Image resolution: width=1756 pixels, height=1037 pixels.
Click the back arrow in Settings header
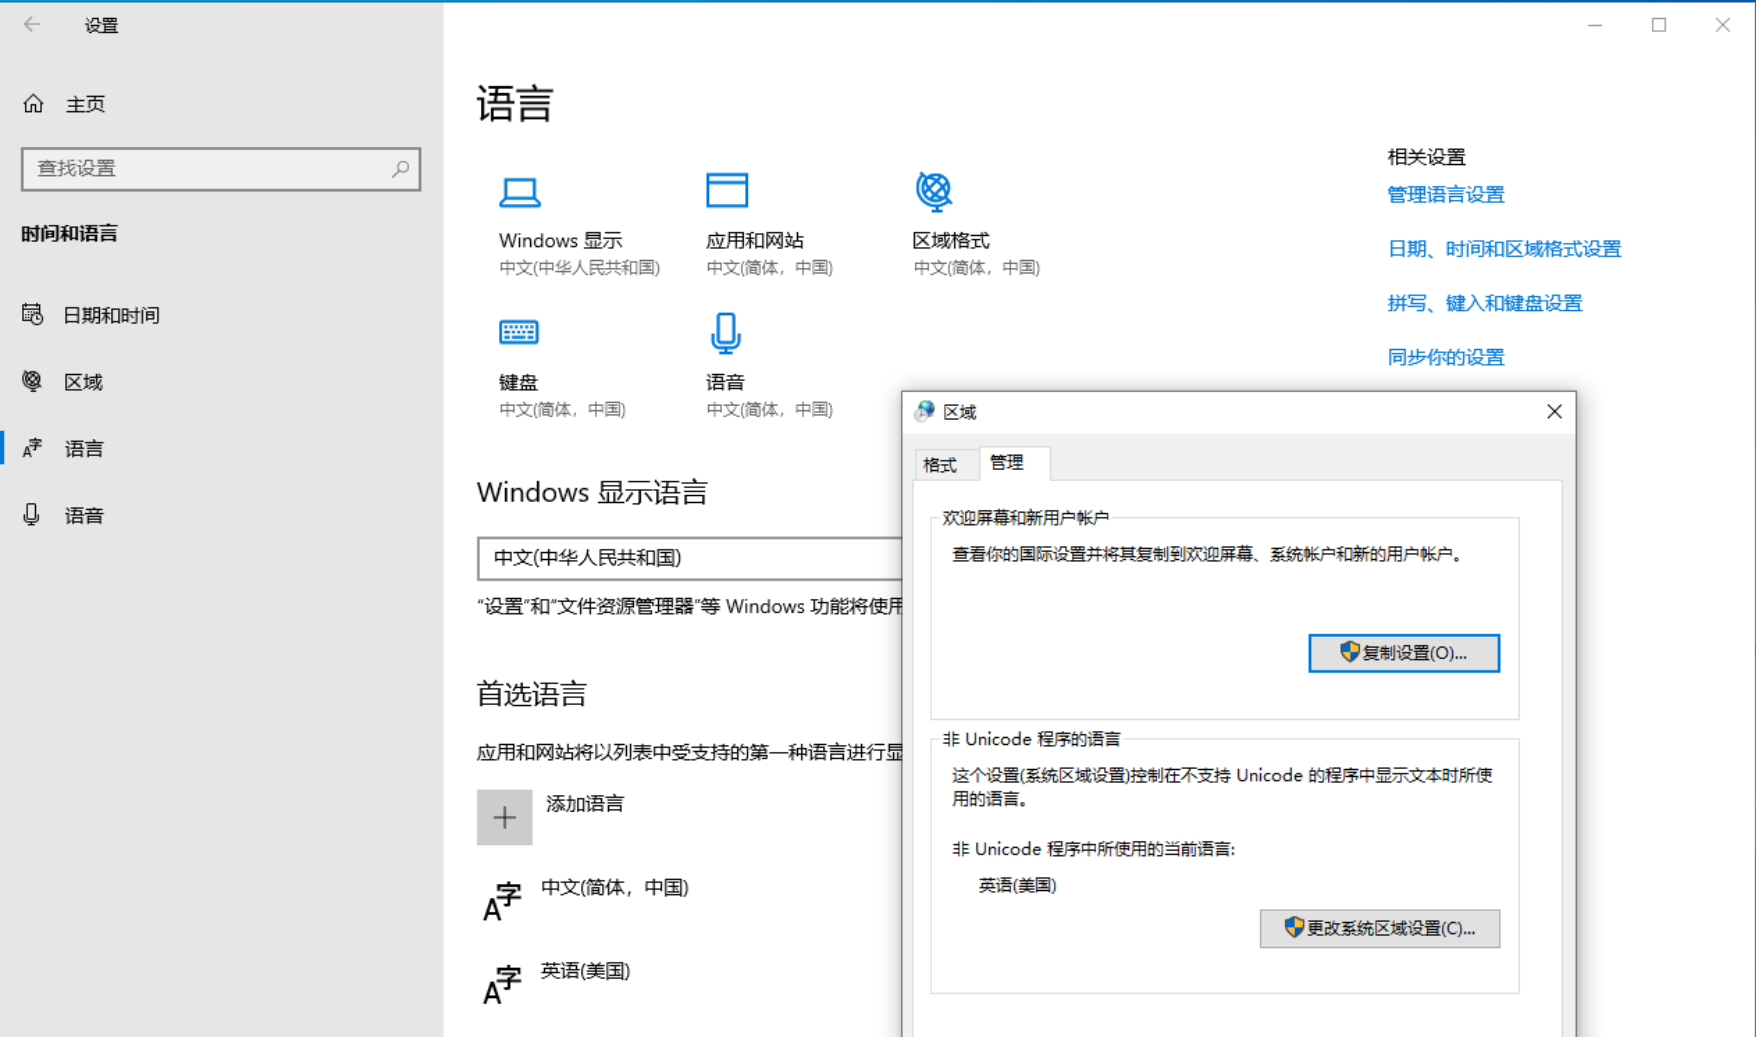click(x=32, y=25)
